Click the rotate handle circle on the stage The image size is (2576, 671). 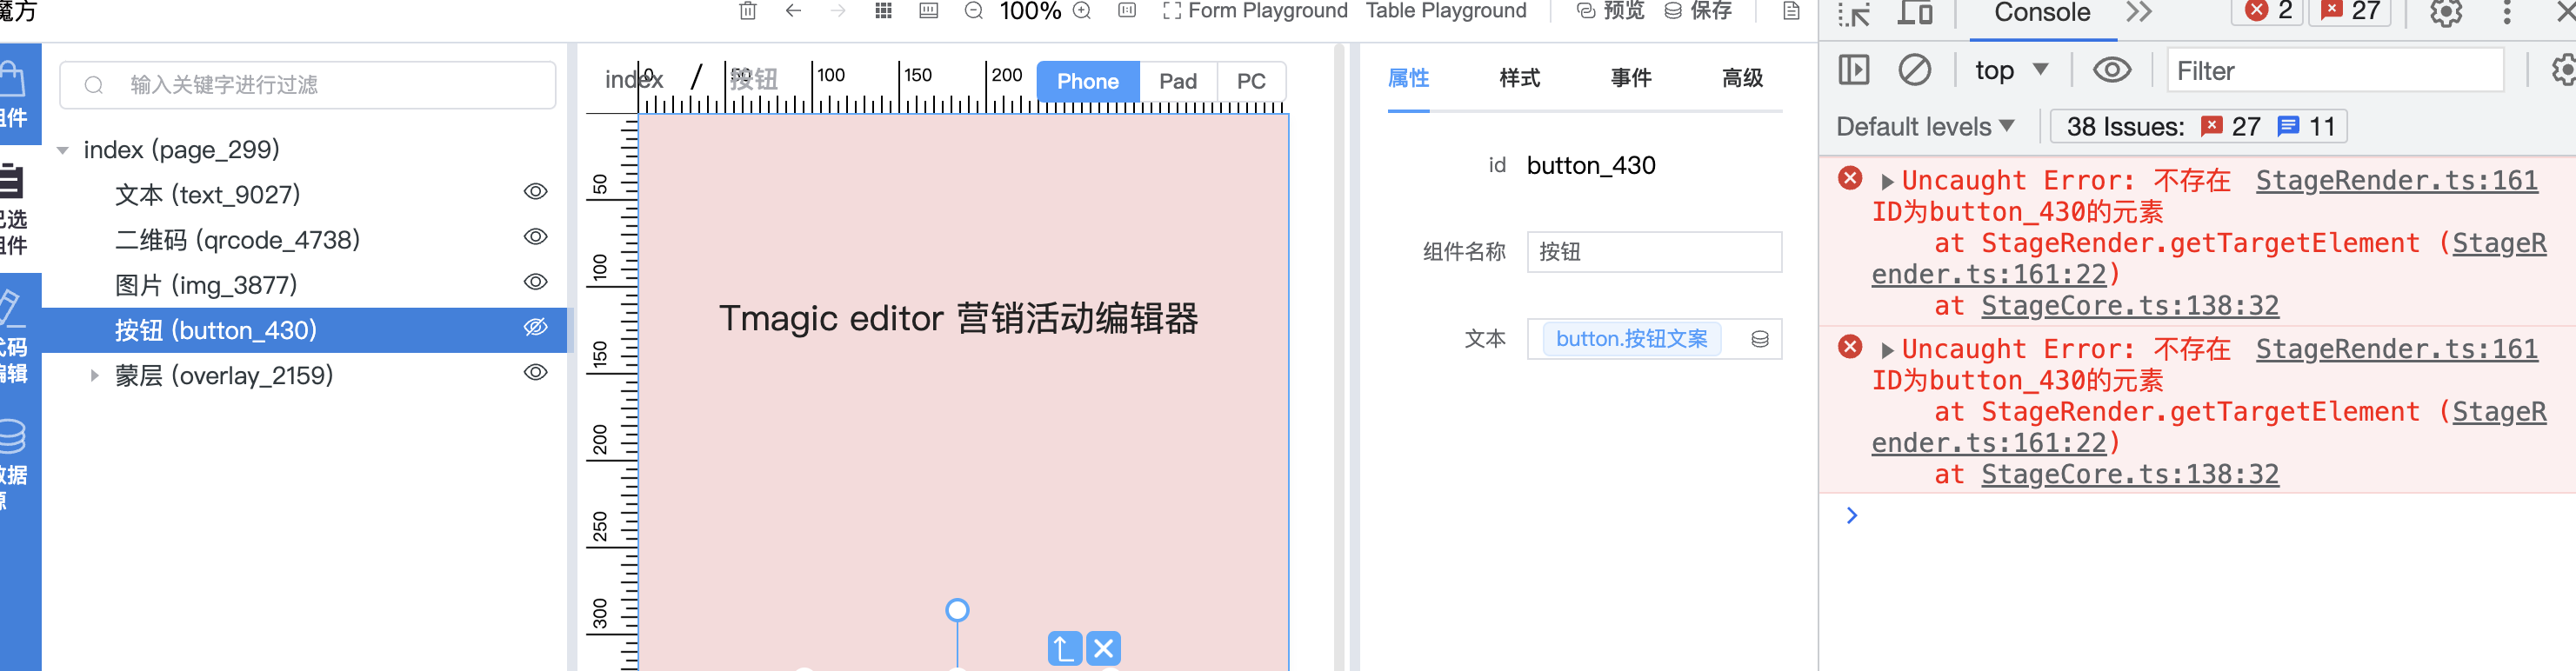pos(957,610)
